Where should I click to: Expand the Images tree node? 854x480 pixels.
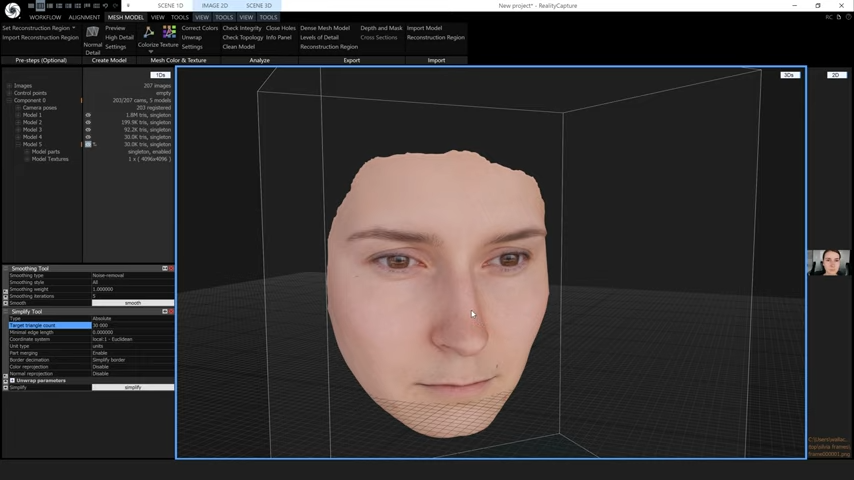coord(9,86)
